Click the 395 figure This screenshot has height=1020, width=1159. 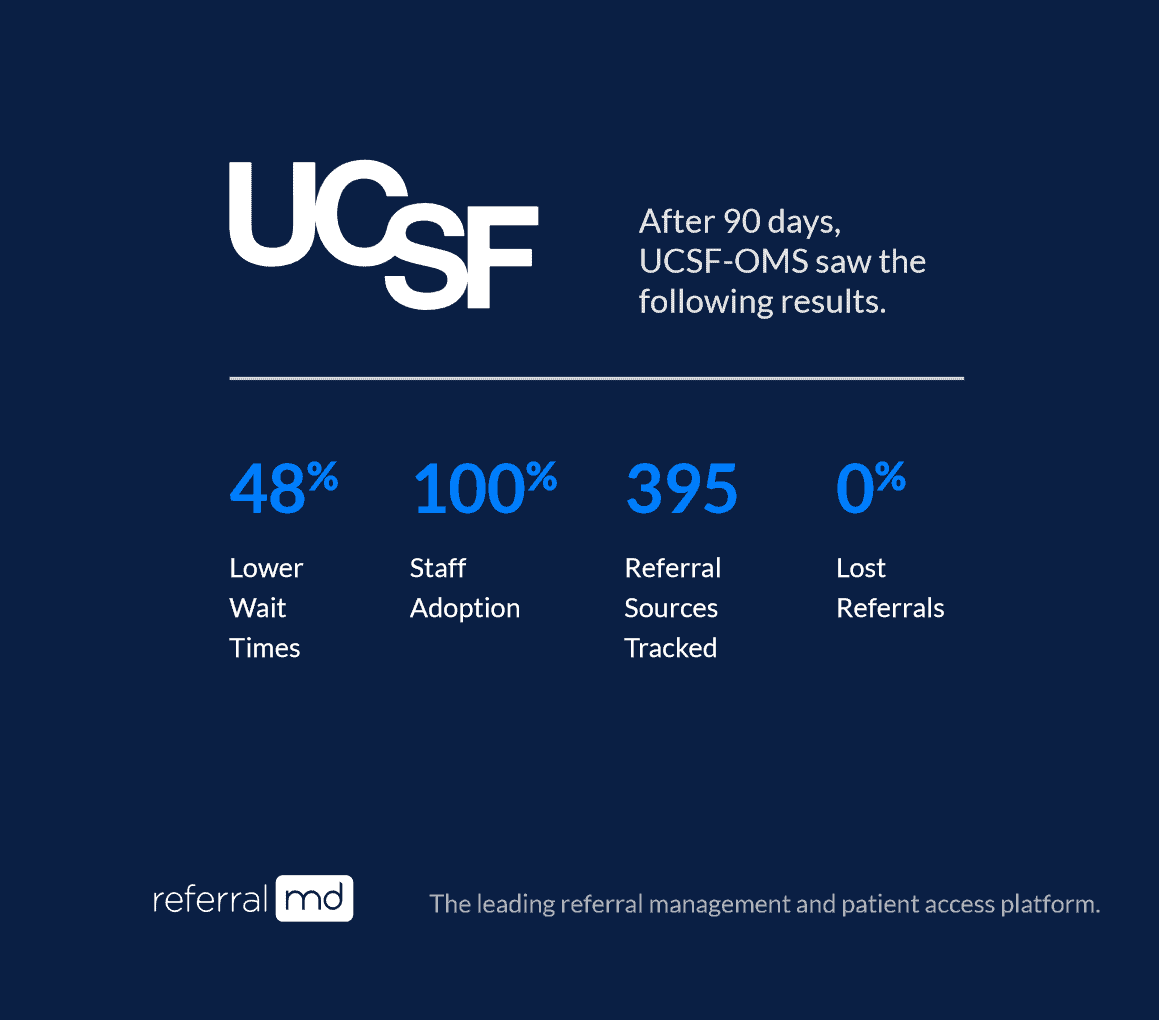[682, 488]
